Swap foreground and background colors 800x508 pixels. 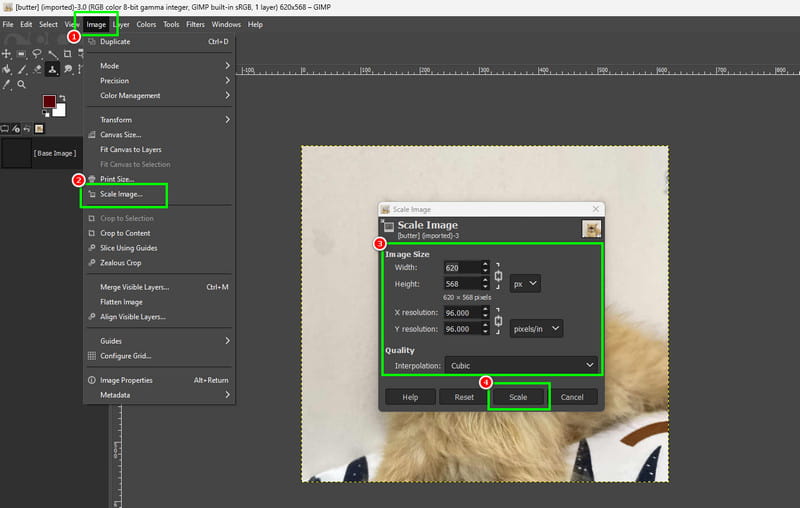point(62,97)
